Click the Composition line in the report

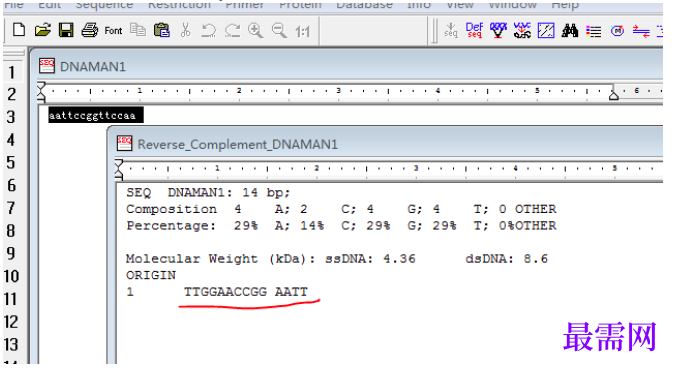tap(341, 209)
